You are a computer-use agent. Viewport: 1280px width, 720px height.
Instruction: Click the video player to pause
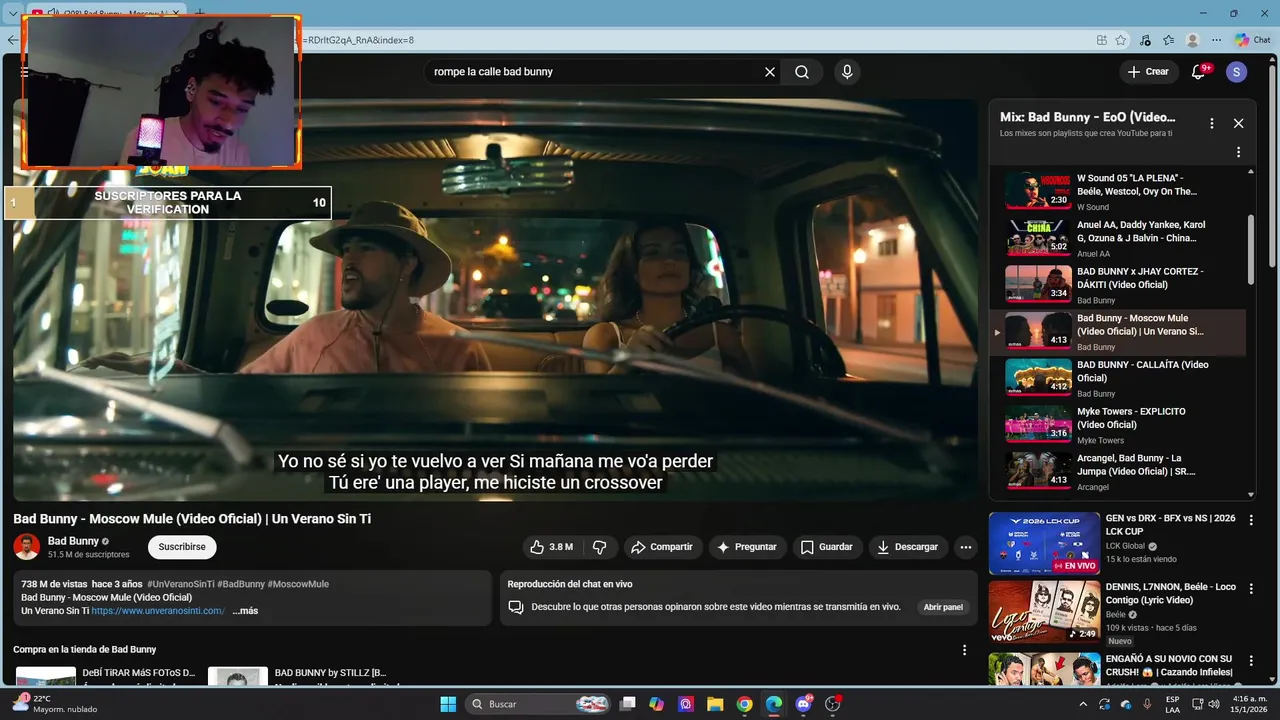point(495,300)
